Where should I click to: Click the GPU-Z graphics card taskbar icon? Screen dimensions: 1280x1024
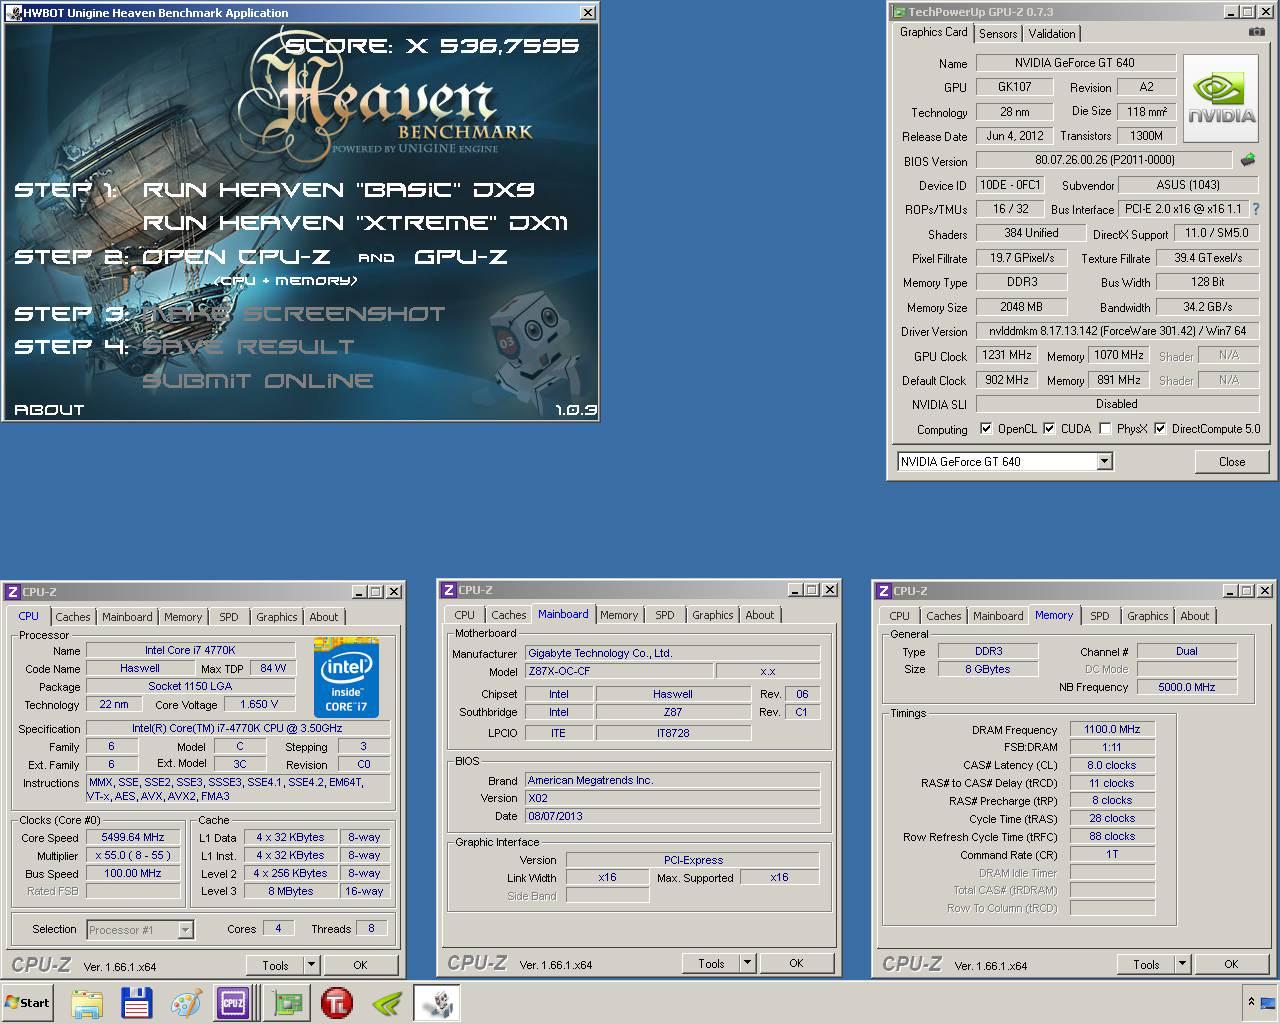coord(288,1002)
